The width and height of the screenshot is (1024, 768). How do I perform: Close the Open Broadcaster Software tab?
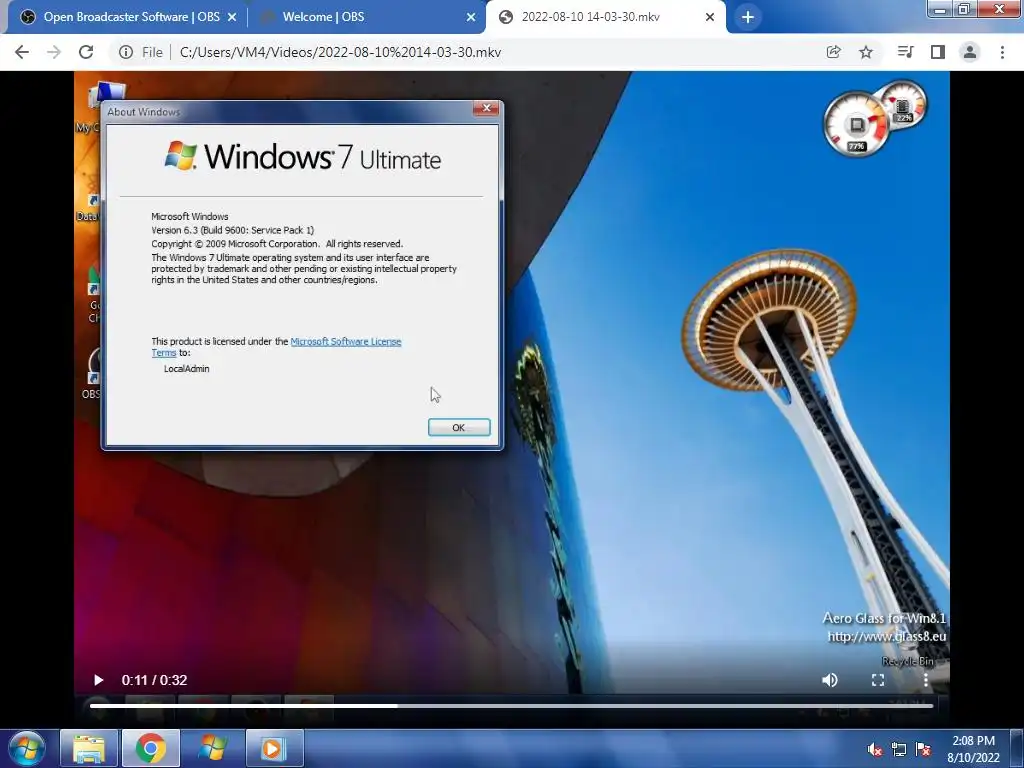point(232,18)
